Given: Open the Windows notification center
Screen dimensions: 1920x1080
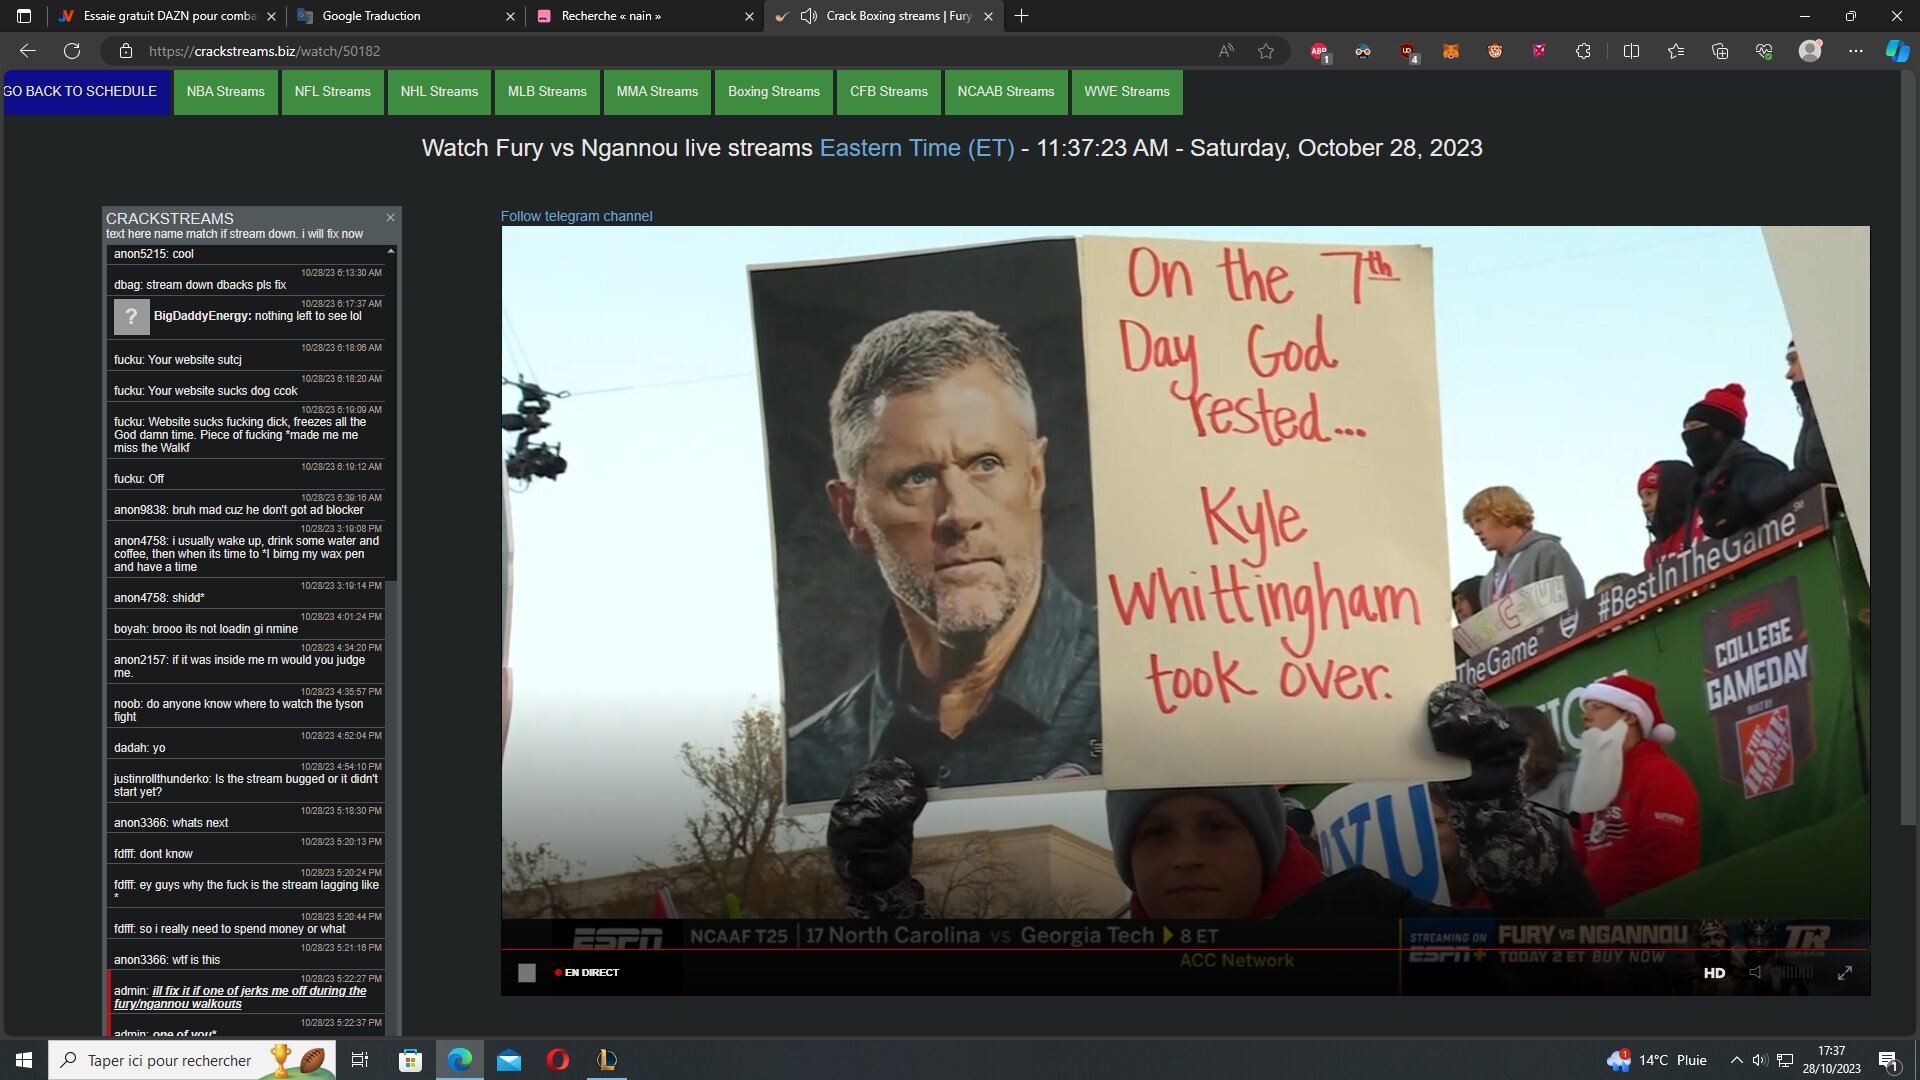Looking at the screenshot, I should click(1888, 1060).
